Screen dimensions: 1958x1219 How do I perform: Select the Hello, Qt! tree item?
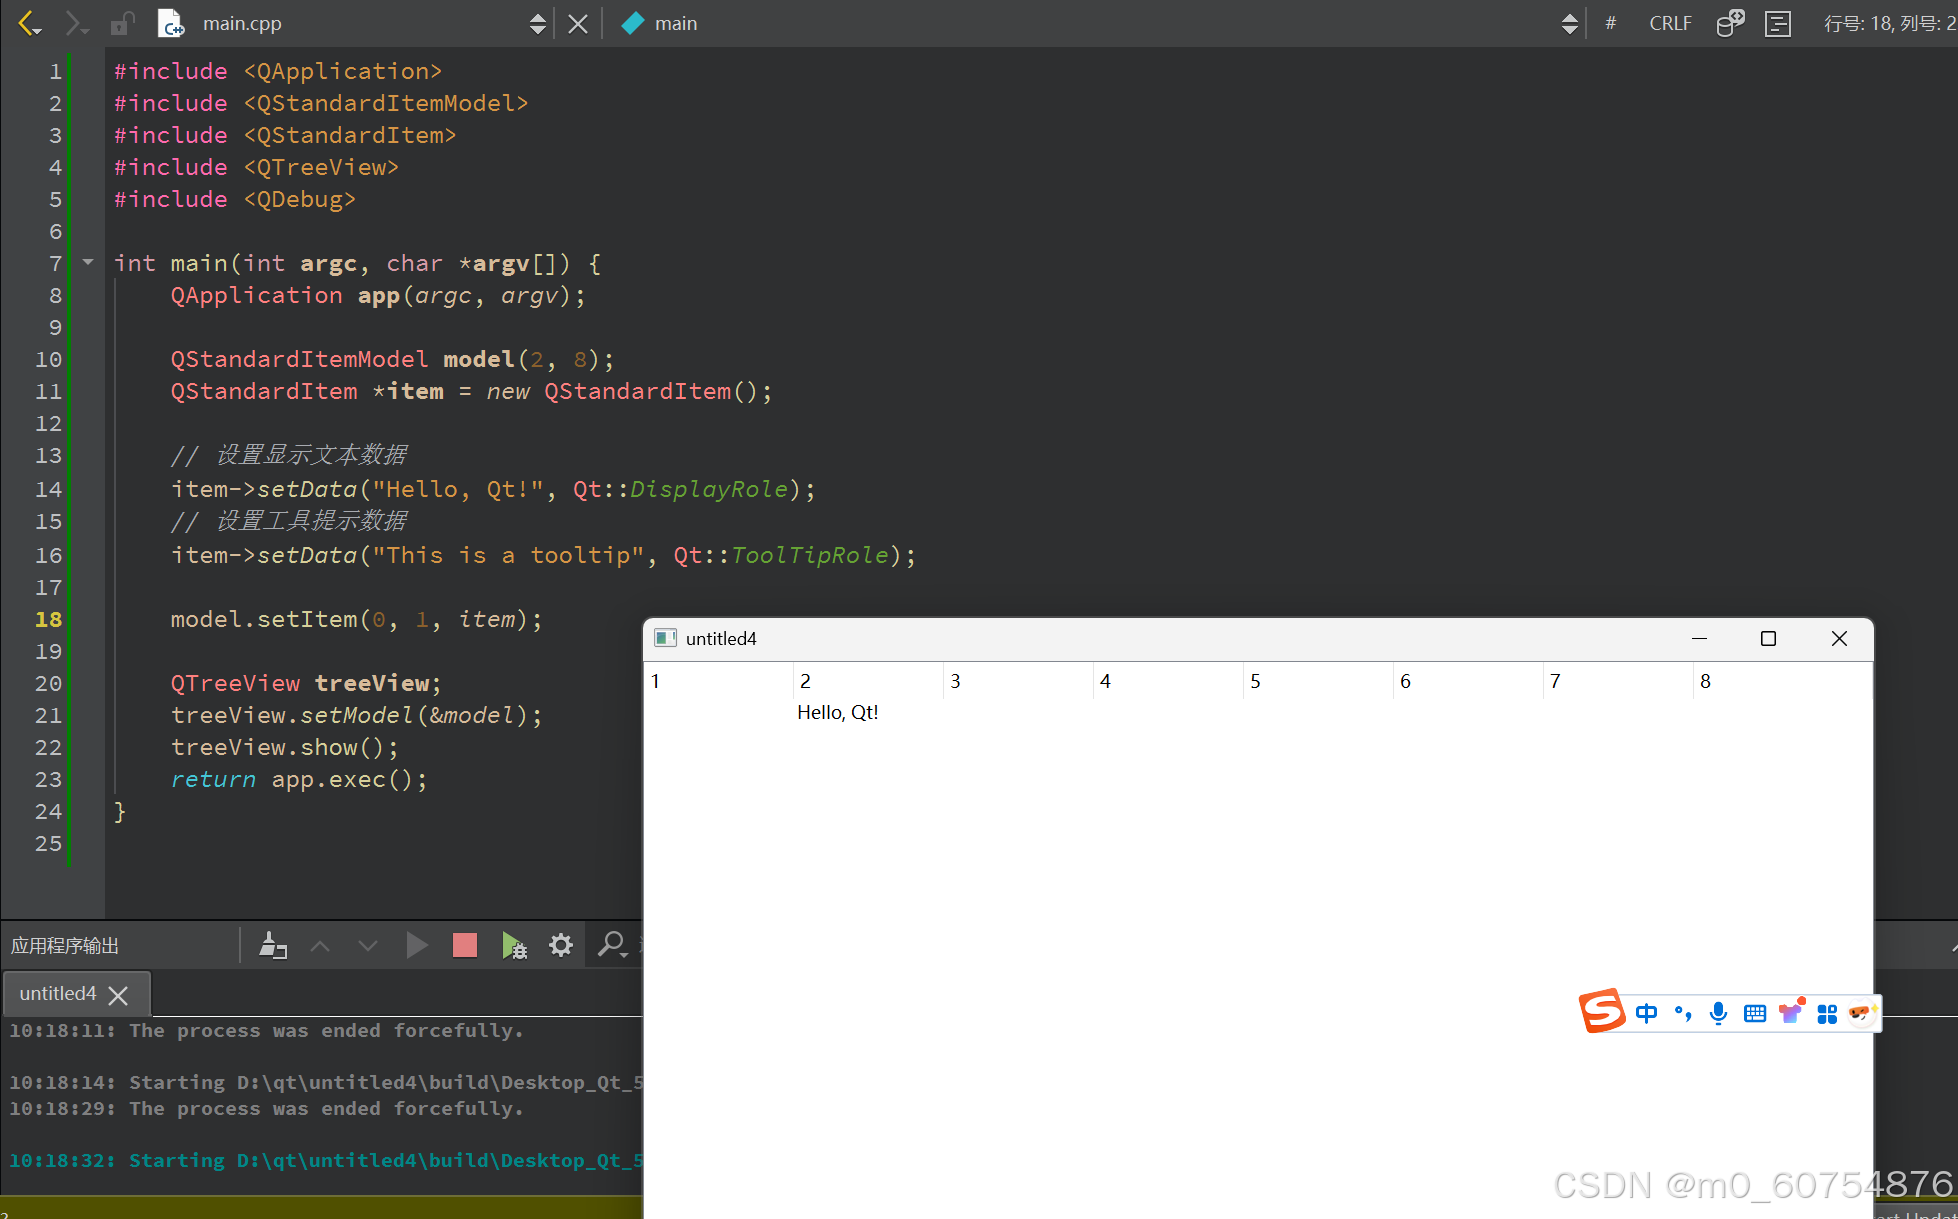[837, 712]
